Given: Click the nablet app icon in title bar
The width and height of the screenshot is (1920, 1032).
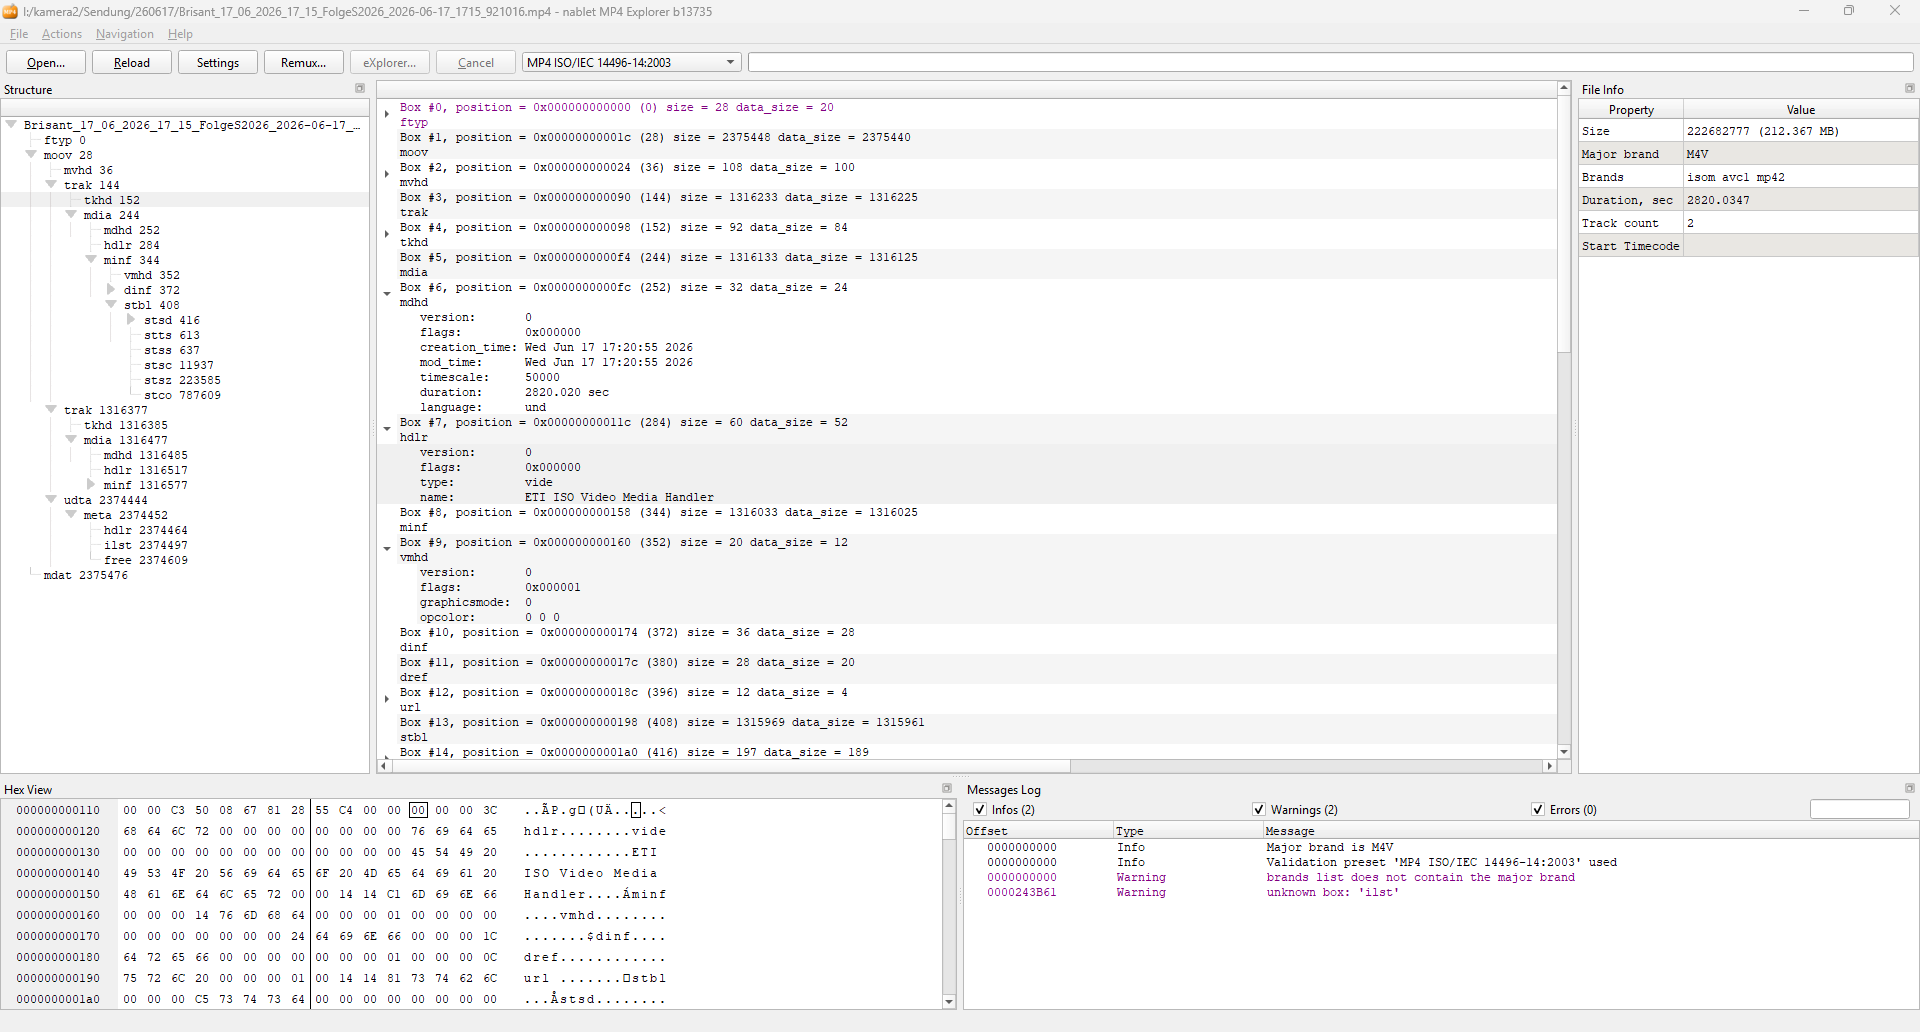Looking at the screenshot, I should click(x=10, y=11).
